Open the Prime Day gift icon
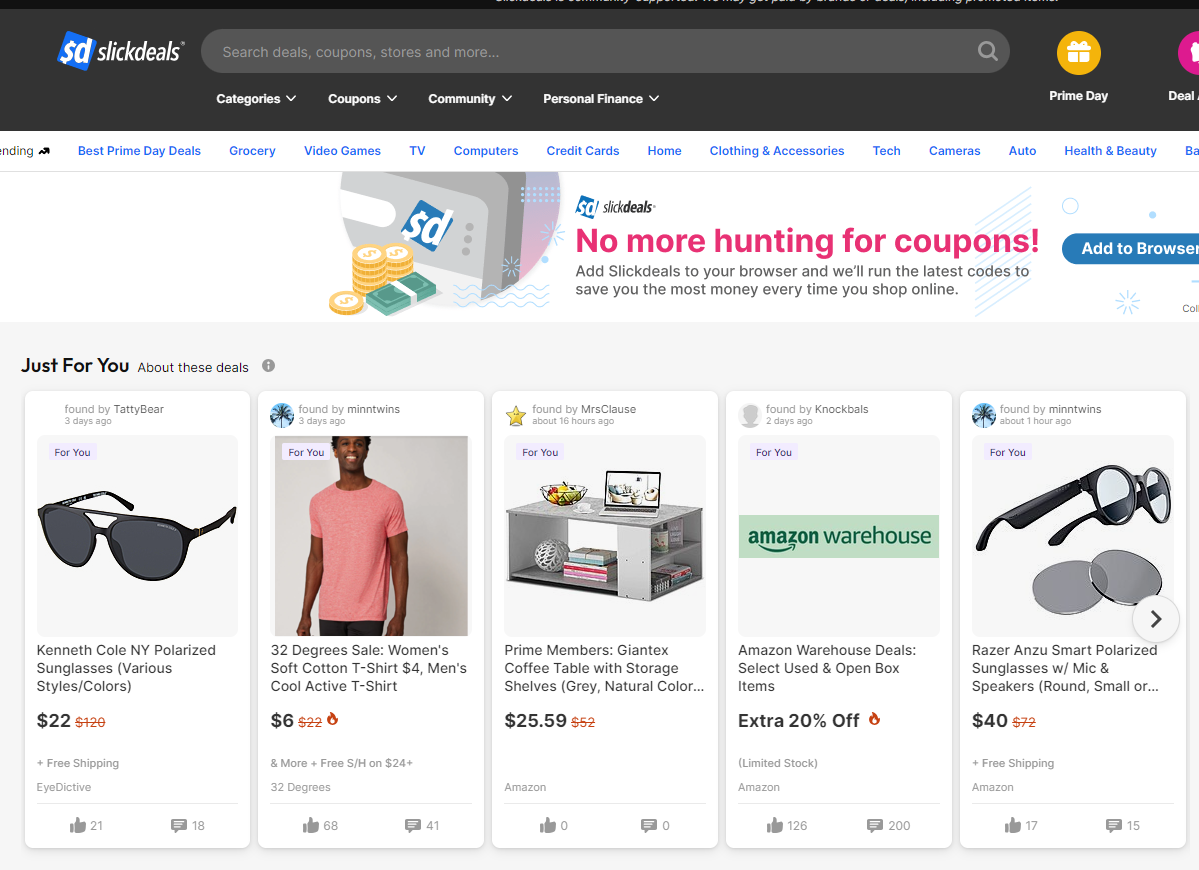The image size is (1199, 870). (1078, 53)
